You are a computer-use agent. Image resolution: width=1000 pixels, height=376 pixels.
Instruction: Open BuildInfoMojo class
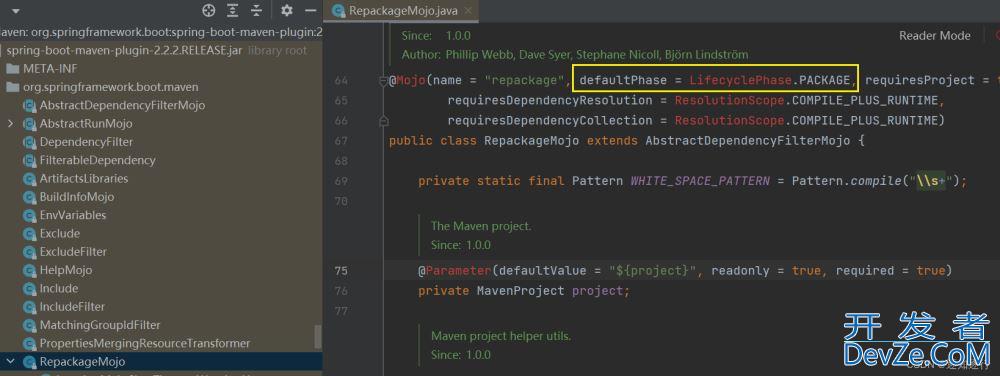tap(77, 197)
